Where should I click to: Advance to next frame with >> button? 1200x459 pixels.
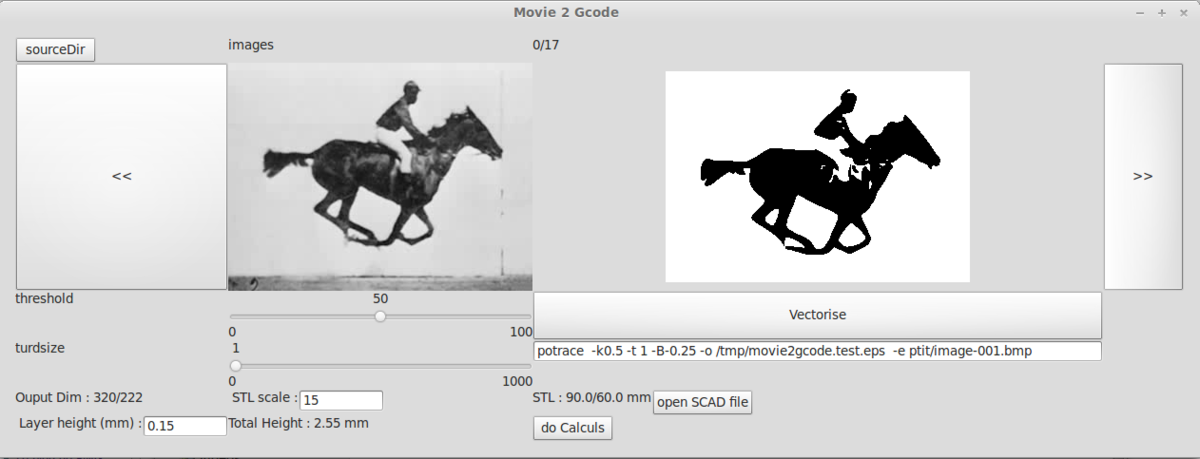[x=1142, y=177]
